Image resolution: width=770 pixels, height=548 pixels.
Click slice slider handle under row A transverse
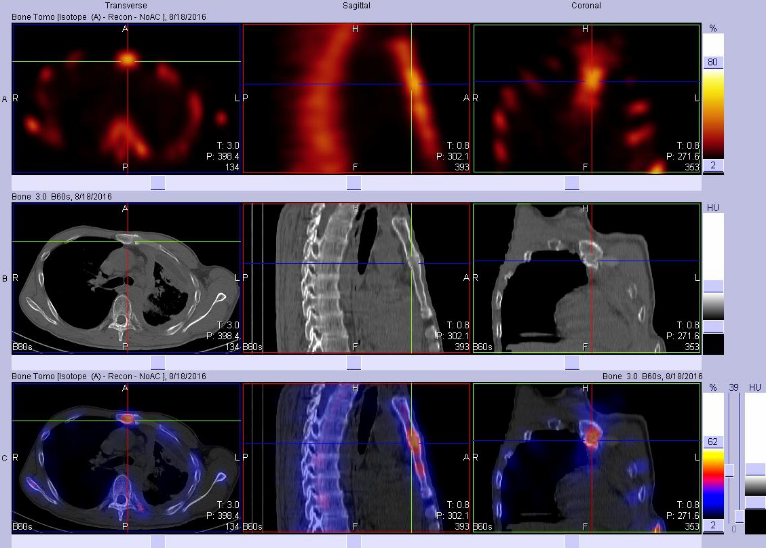tap(156, 183)
